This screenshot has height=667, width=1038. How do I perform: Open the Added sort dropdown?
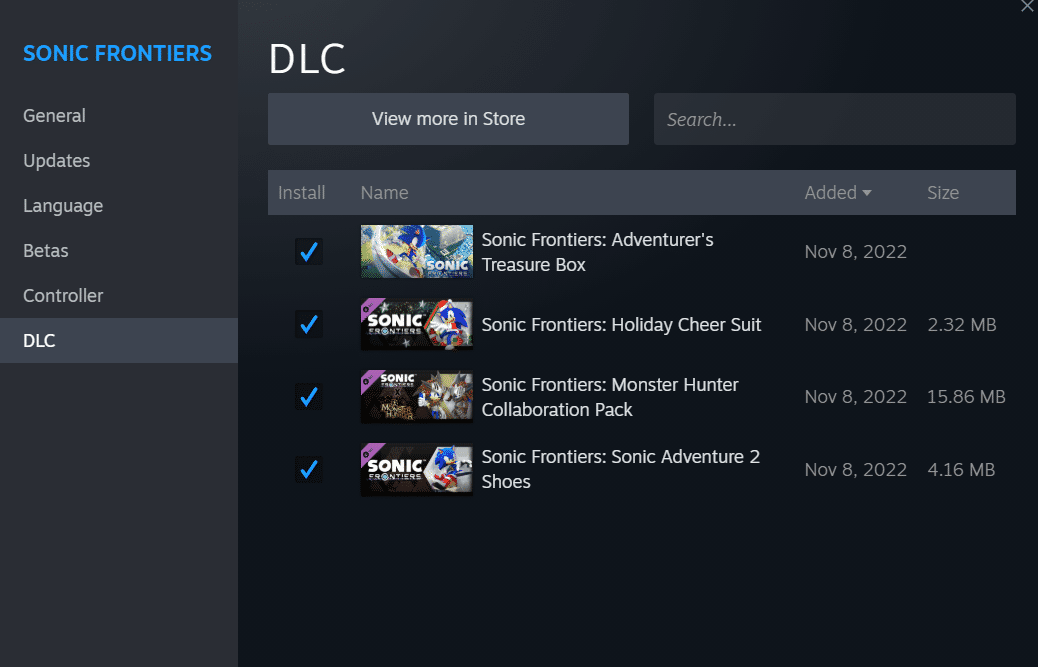point(838,192)
